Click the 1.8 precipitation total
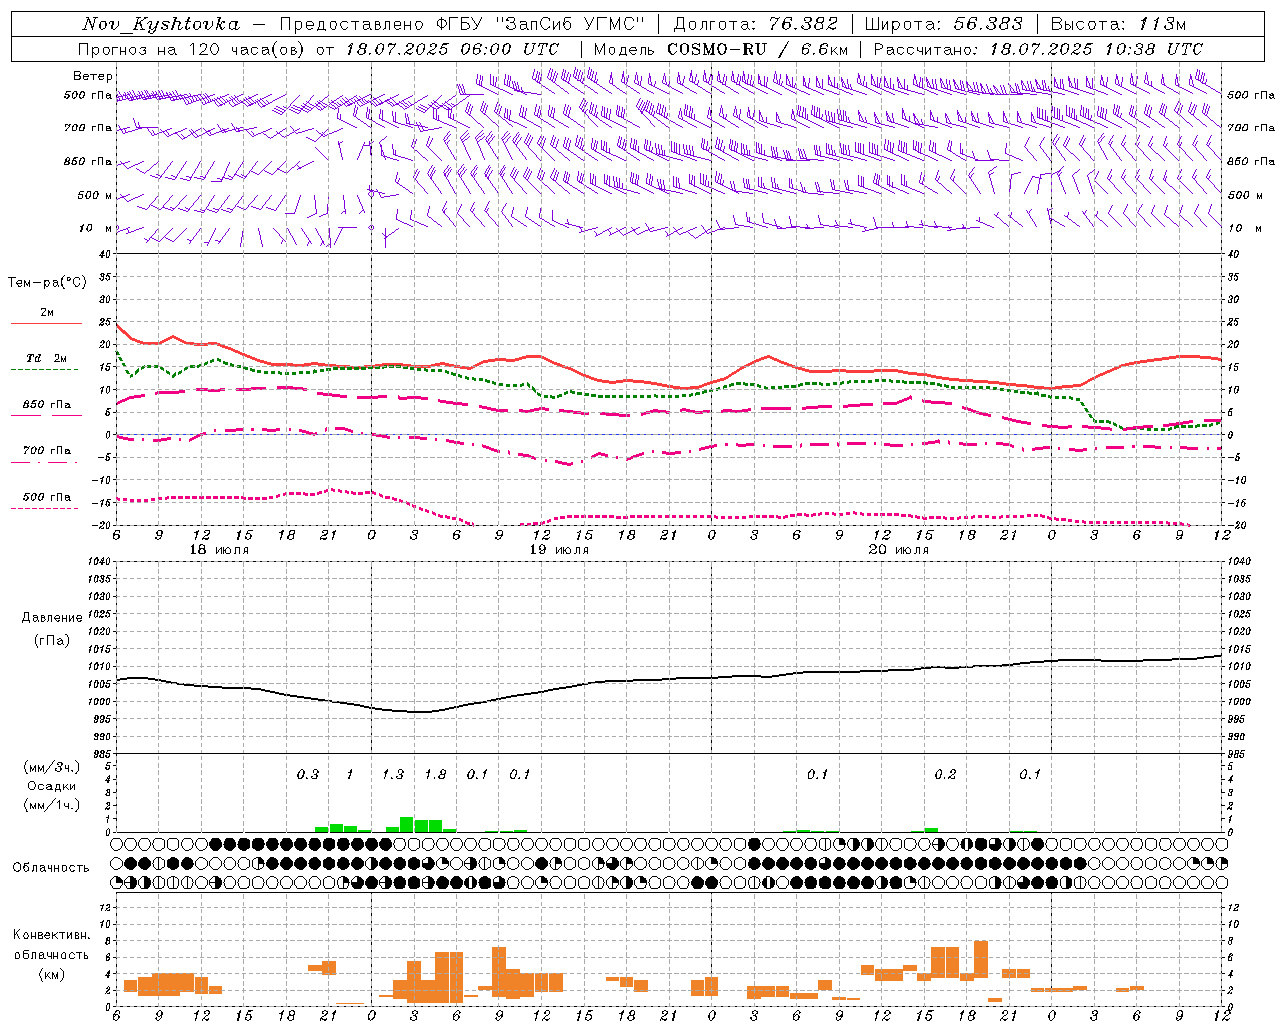Image resolution: width=1280 pixels, height=1024 pixels. click(x=435, y=775)
